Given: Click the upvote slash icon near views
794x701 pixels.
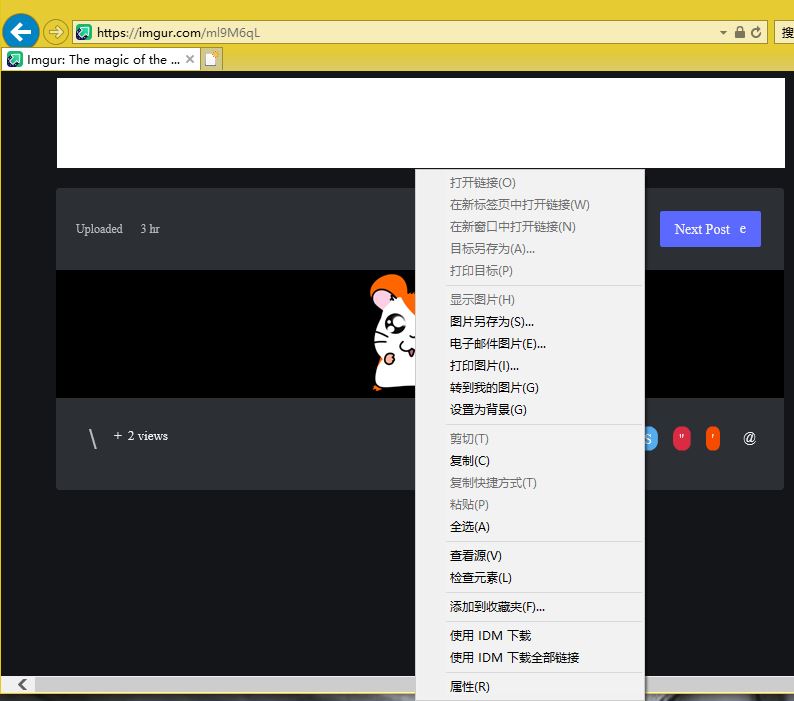Looking at the screenshot, I should [x=93, y=438].
